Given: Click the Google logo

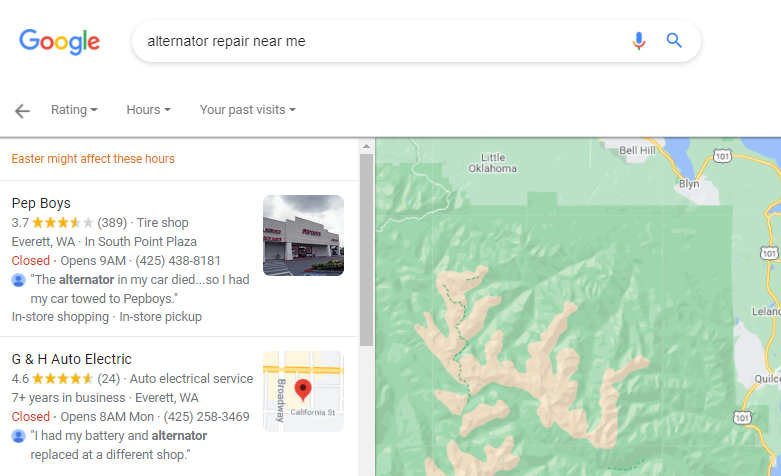Looking at the screenshot, I should [x=59, y=41].
